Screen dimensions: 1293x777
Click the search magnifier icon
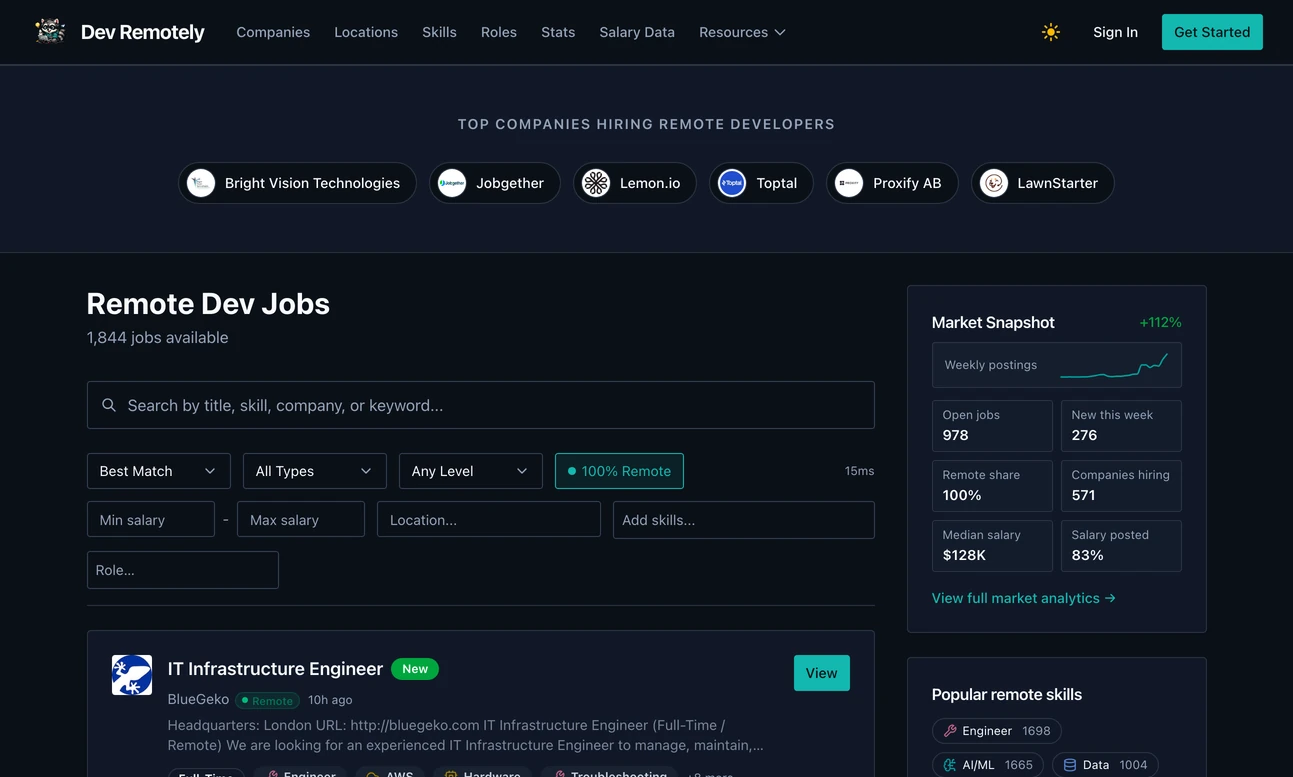[109, 405]
